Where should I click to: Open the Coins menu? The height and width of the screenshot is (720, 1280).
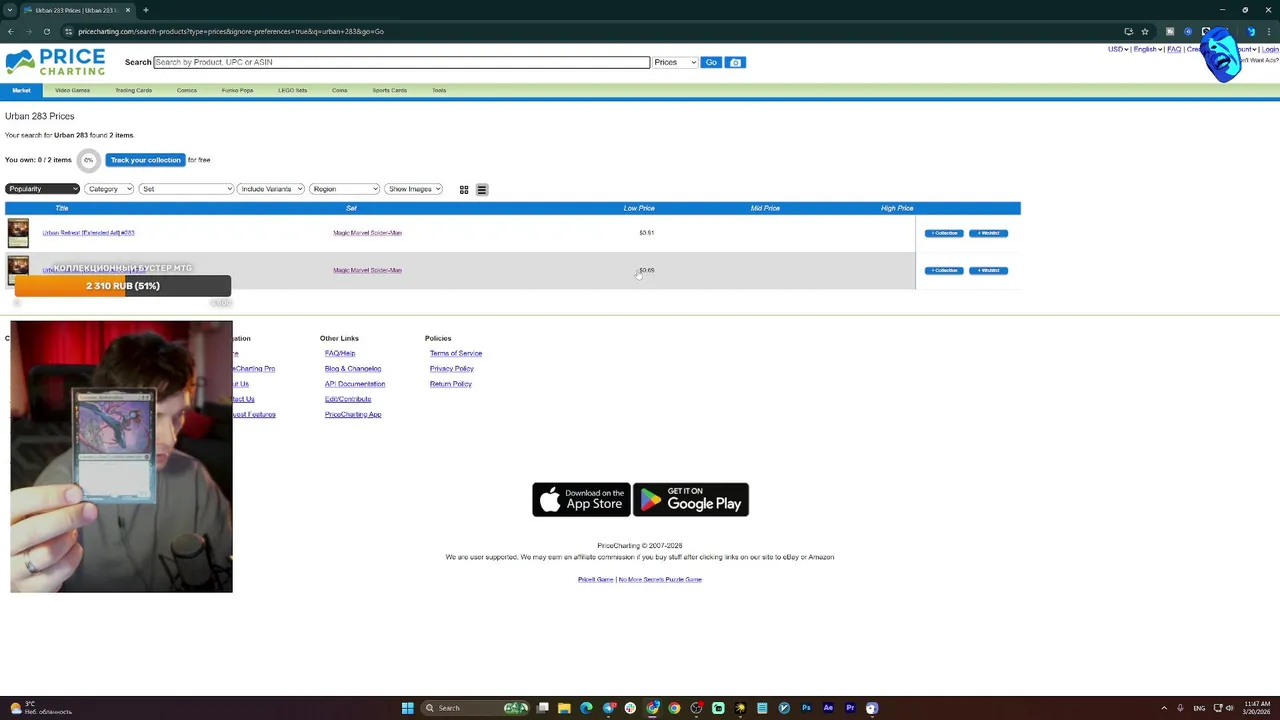point(340,90)
